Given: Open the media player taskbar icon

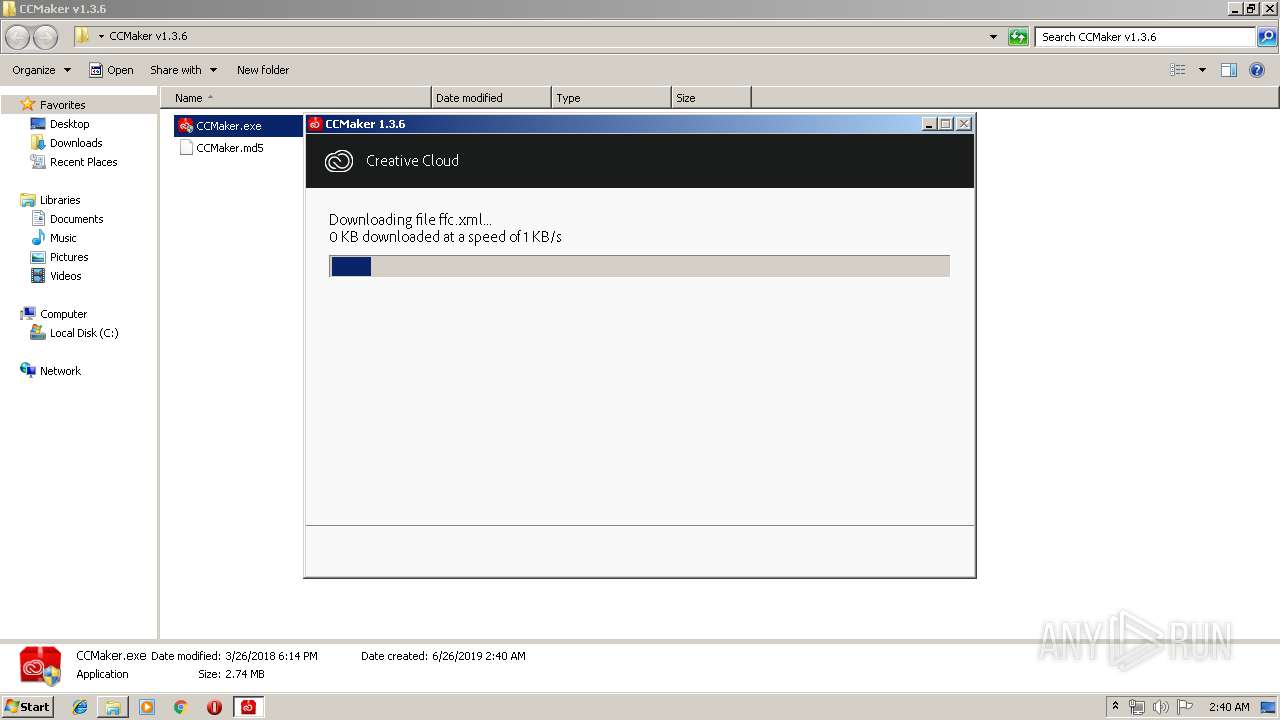Looking at the screenshot, I should click(147, 707).
